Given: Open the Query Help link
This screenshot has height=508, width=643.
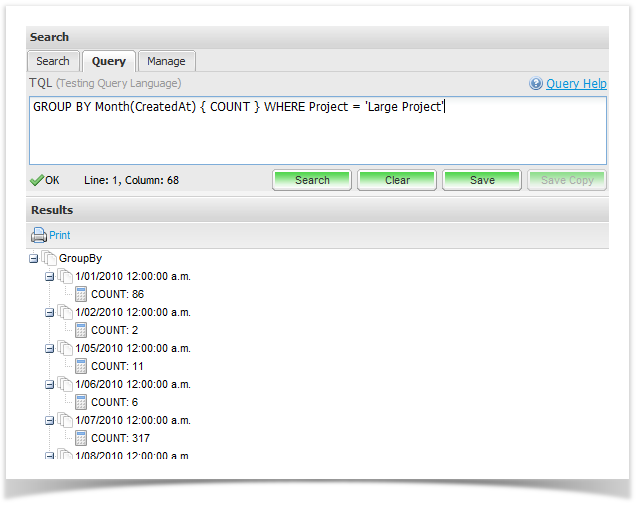Looking at the screenshot, I should pos(576,84).
